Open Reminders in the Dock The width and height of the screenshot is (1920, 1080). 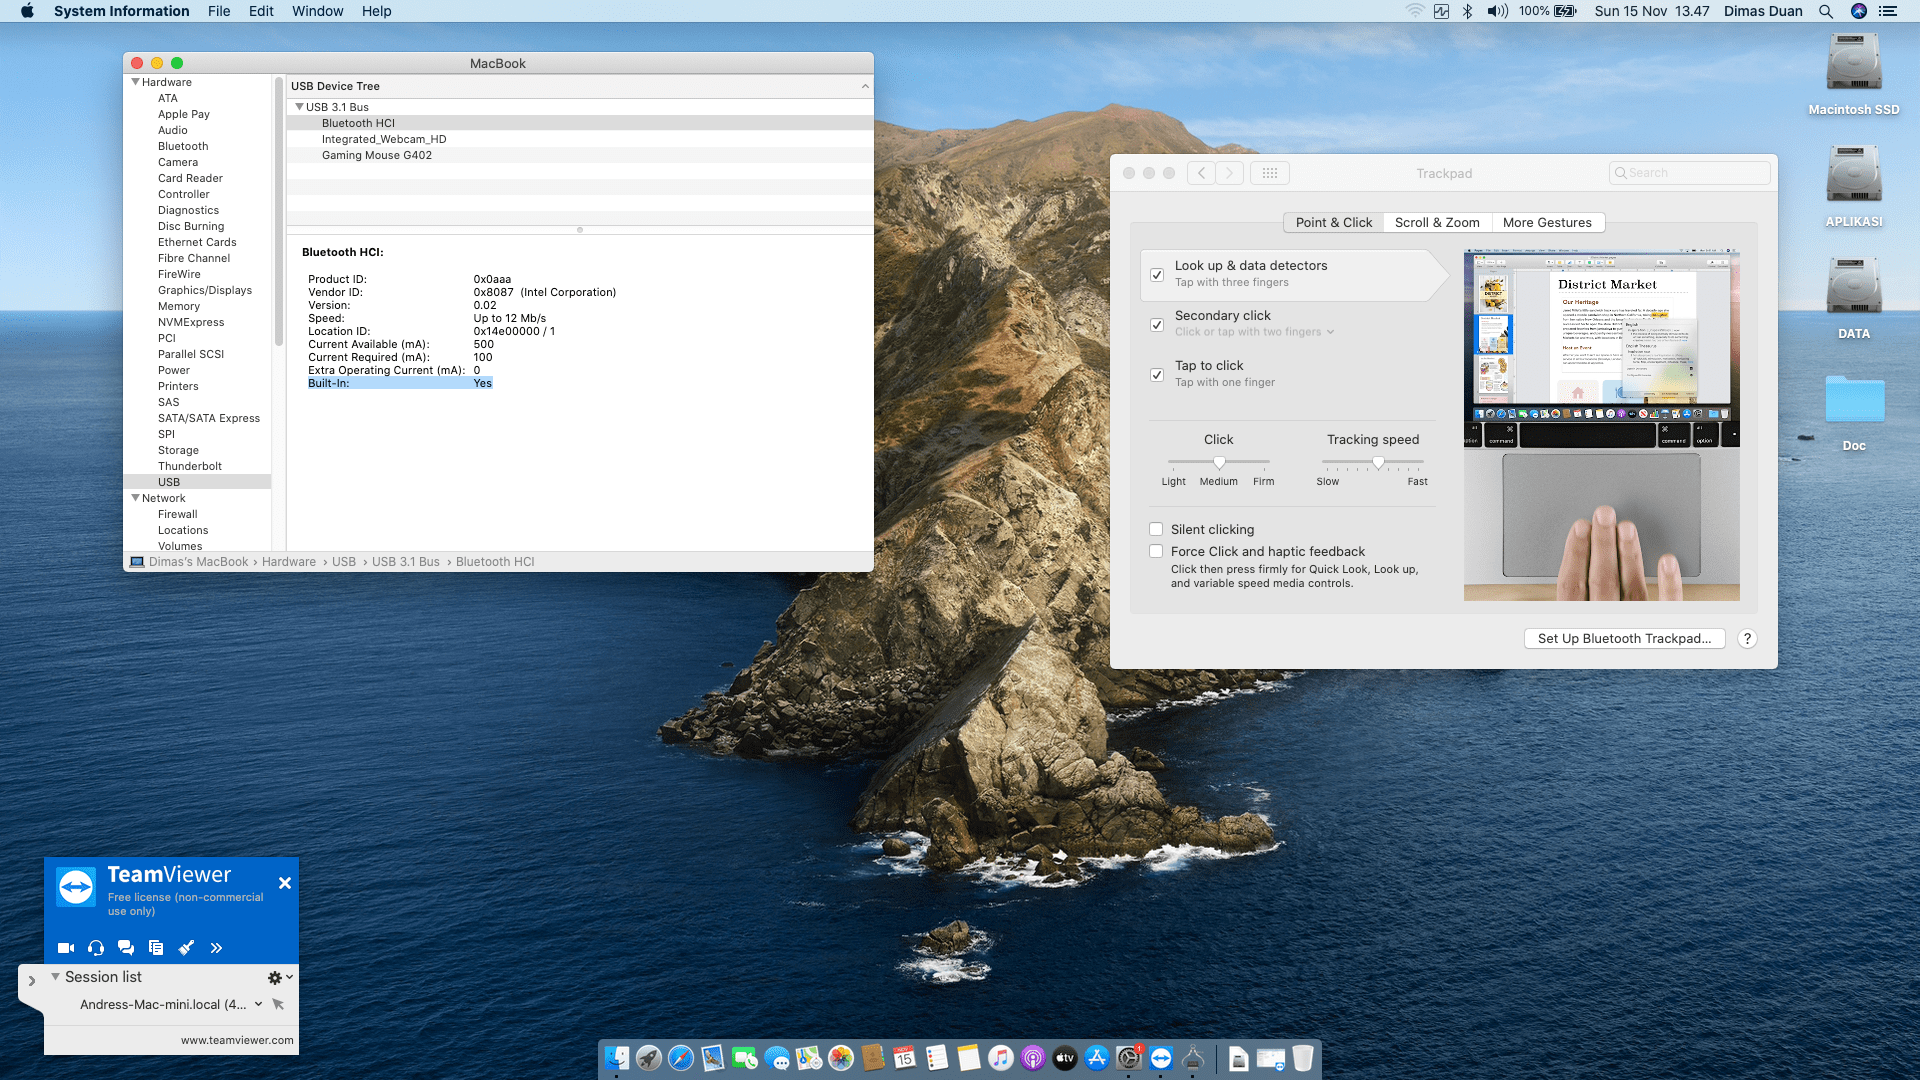937,1058
